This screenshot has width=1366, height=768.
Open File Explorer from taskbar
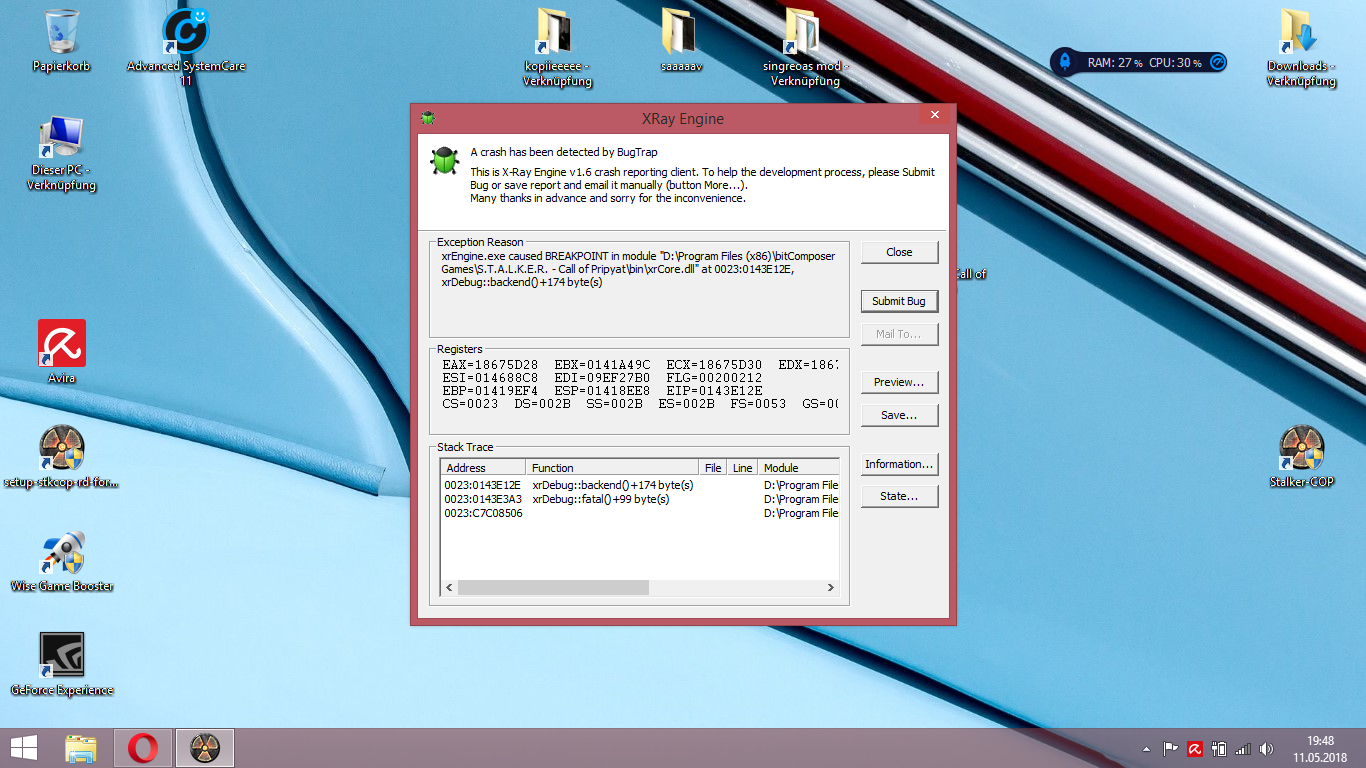click(x=81, y=748)
